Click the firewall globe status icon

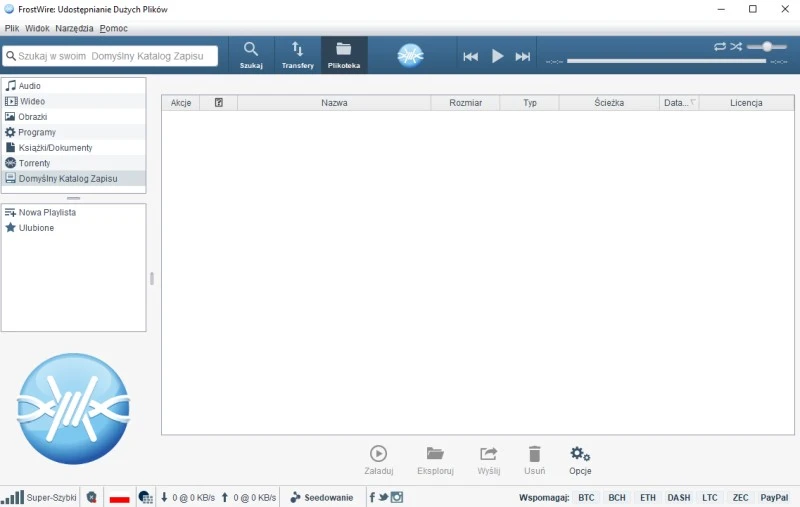click(x=145, y=497)
